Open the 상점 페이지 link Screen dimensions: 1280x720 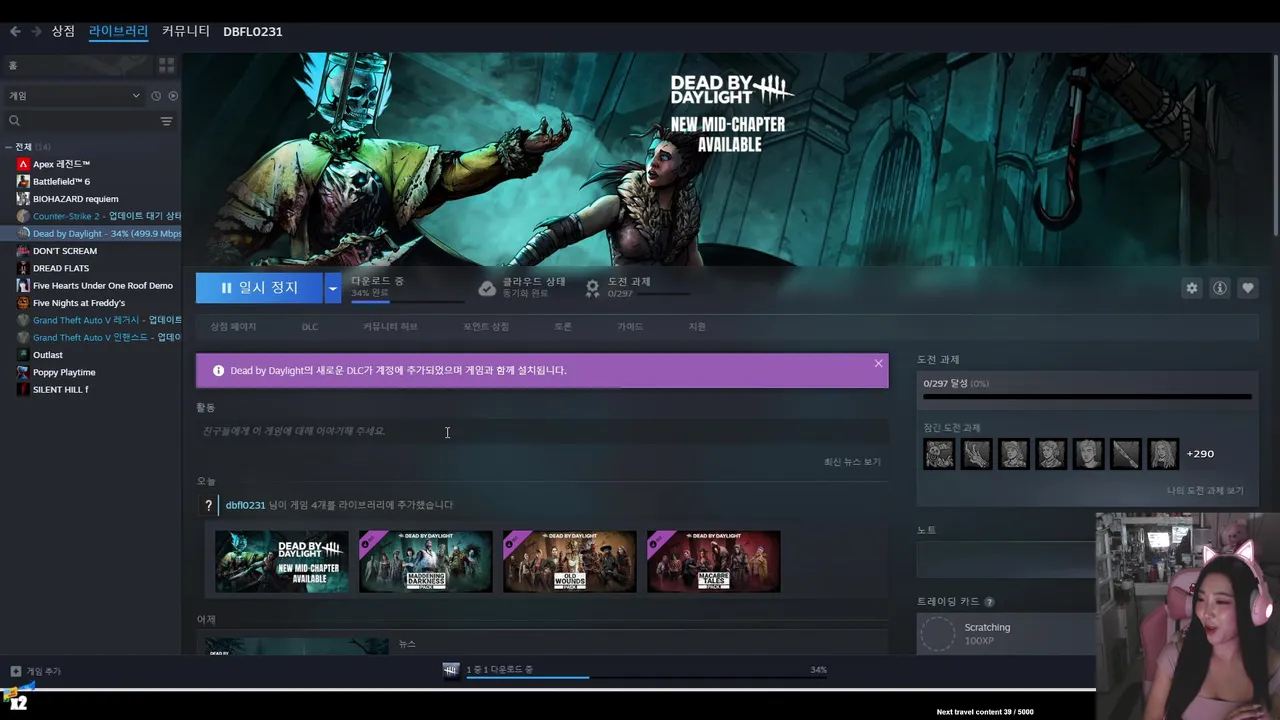(x=233, y=327)
